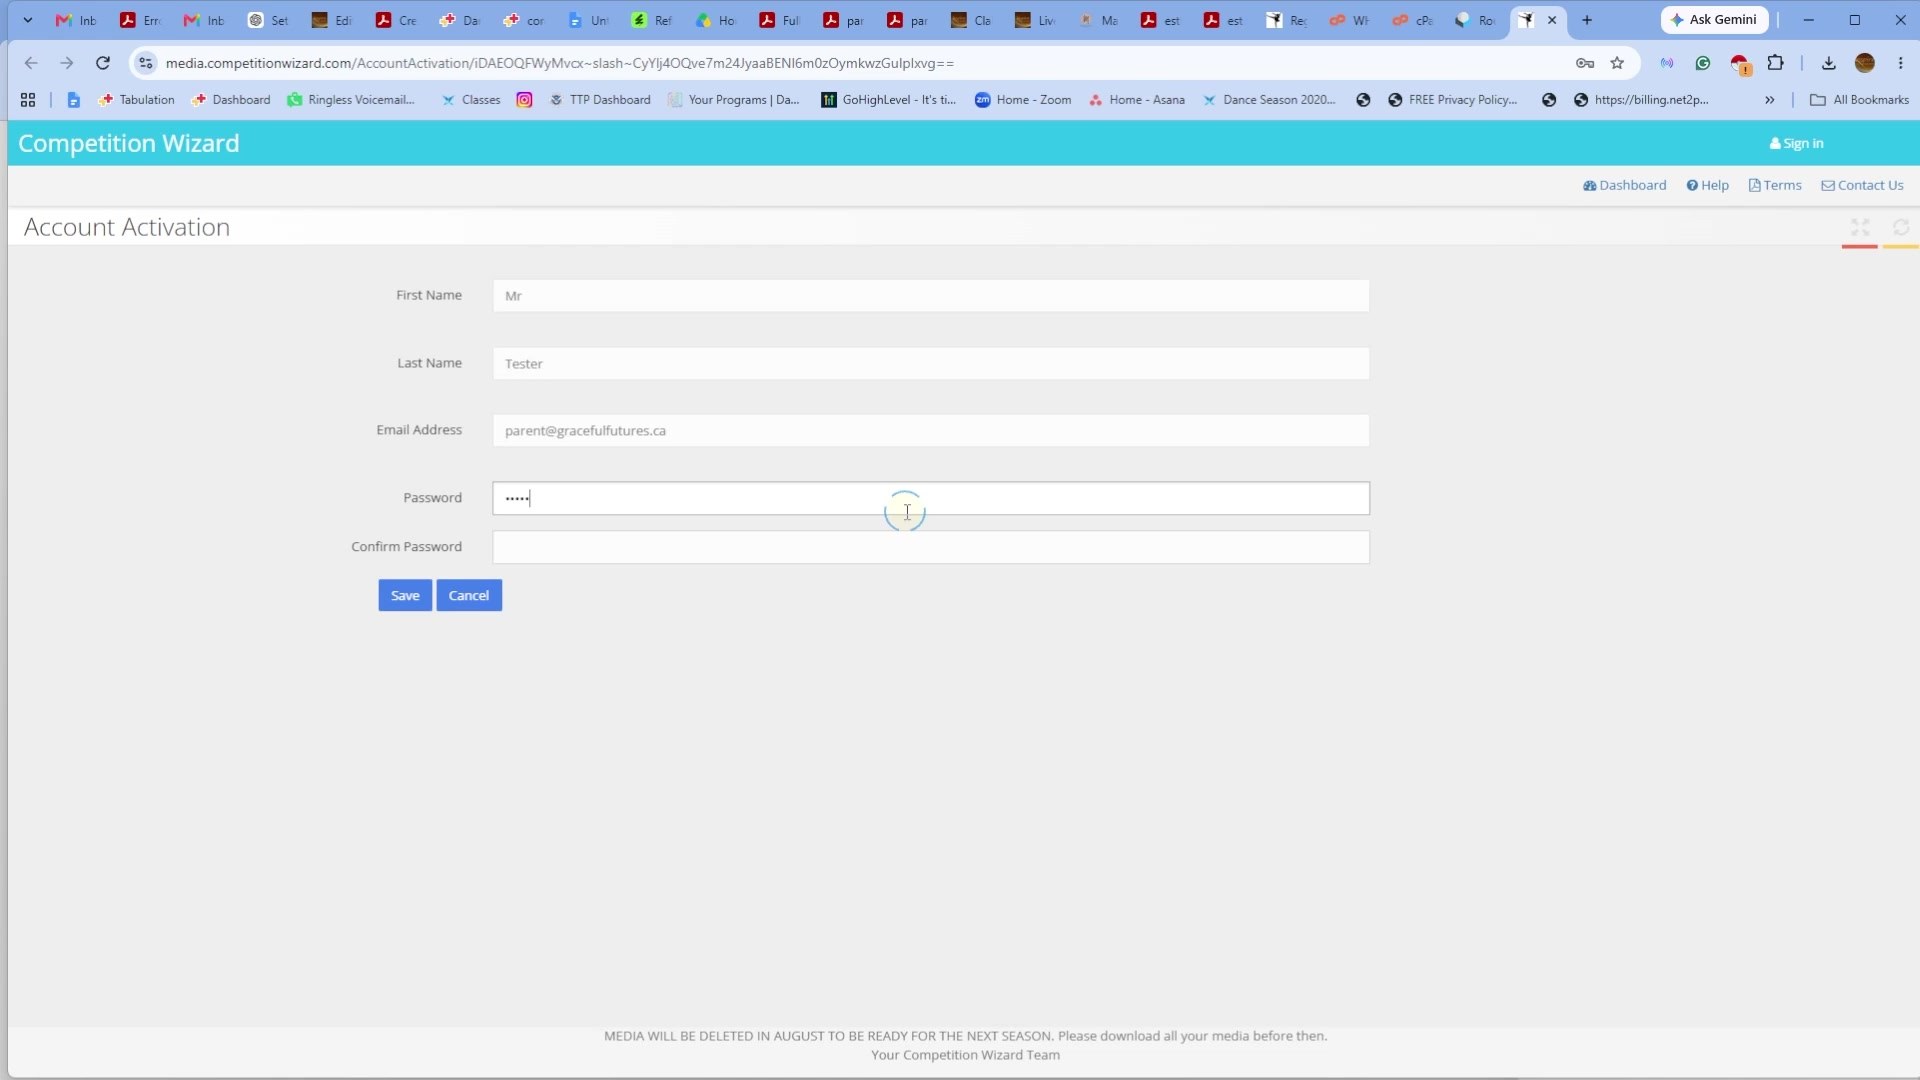Image resolution: width=1920 pixels, height=1080 pixels.
Task: Open the Home - Asana bookmark
Action: pos(1137,100)
